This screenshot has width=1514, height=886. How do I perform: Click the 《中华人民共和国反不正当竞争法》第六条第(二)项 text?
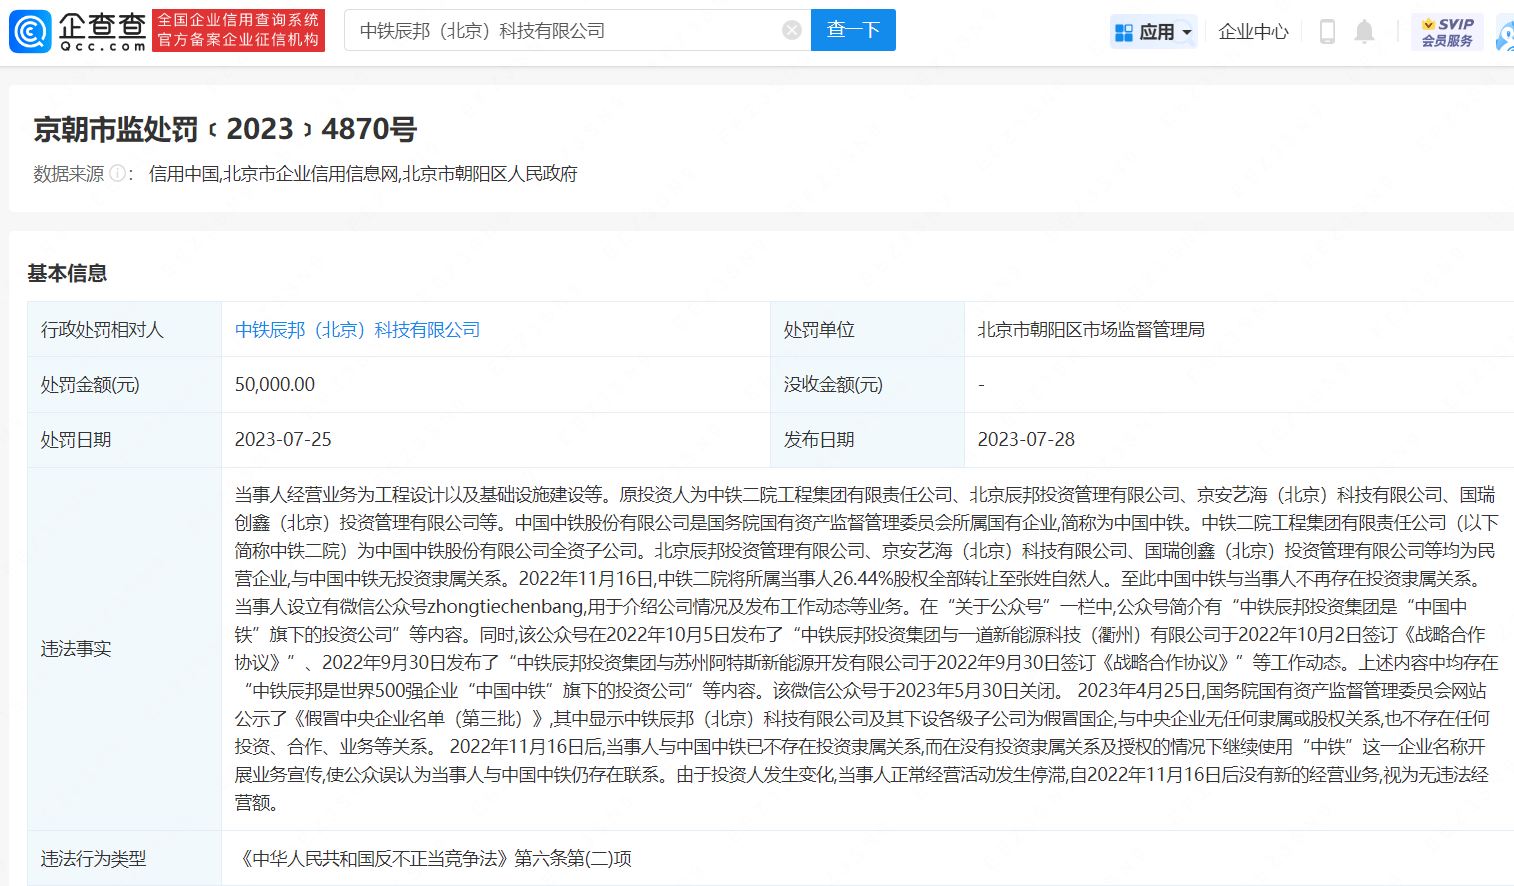[434, 859]
